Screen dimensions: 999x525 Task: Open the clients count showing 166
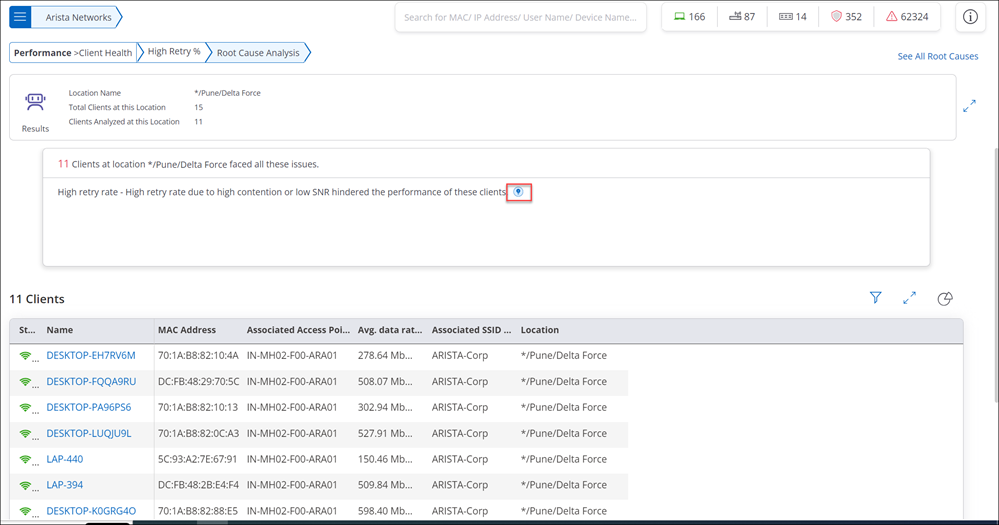(689, 17)
